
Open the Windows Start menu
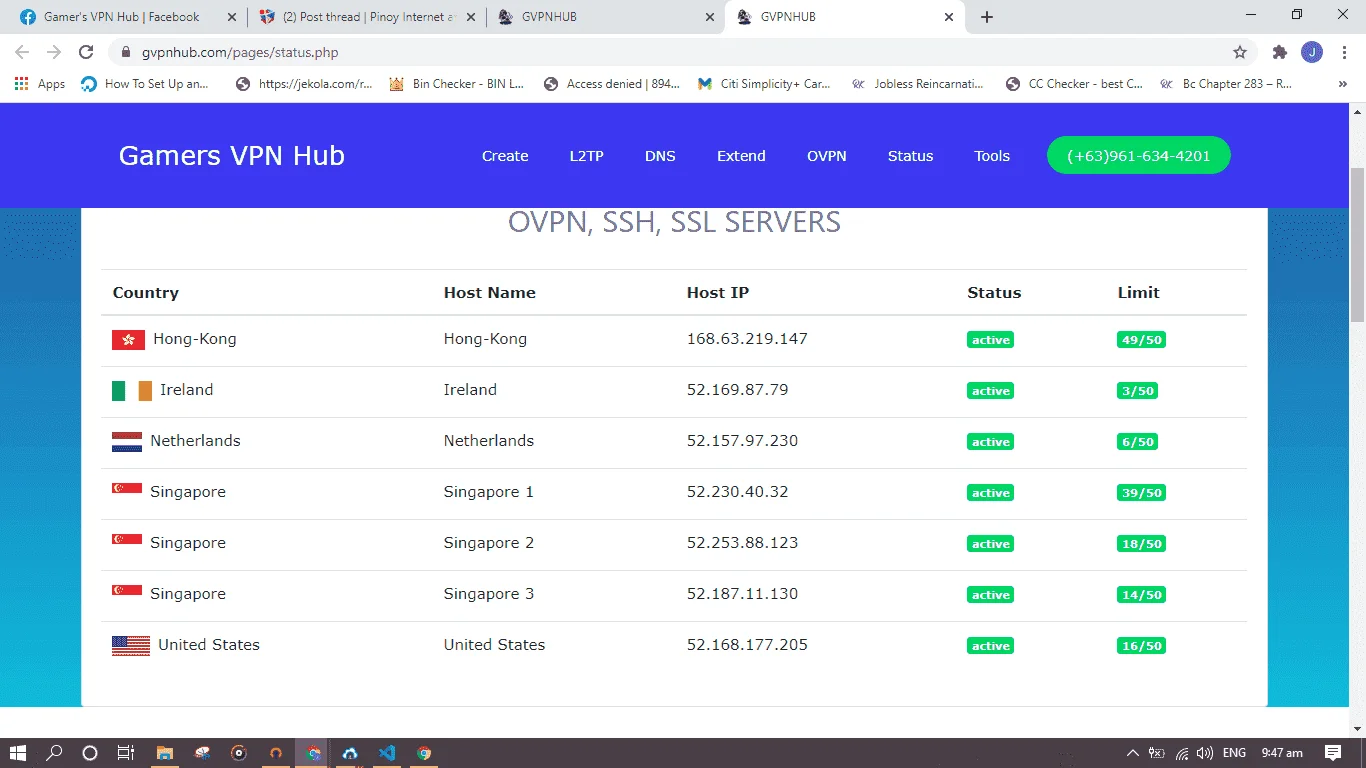tap(18, 753)
